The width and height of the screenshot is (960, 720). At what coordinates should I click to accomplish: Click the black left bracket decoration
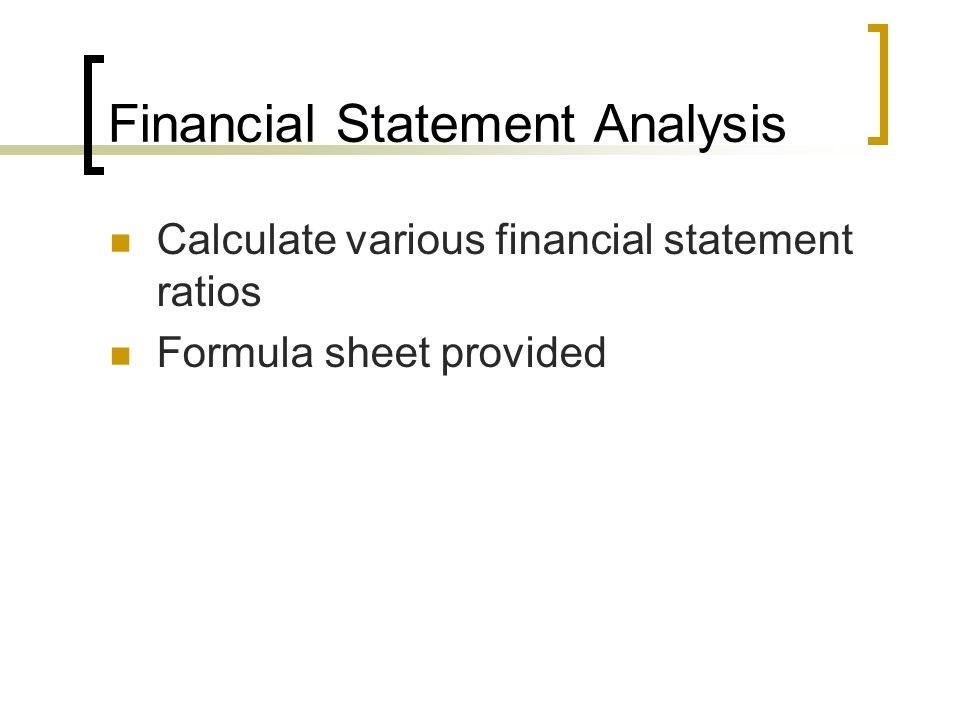pos(94,115)
